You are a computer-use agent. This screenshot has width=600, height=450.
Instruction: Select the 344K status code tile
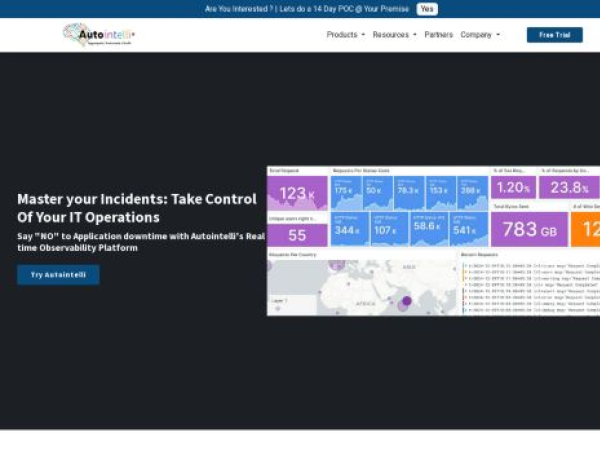tap(349, 229)
